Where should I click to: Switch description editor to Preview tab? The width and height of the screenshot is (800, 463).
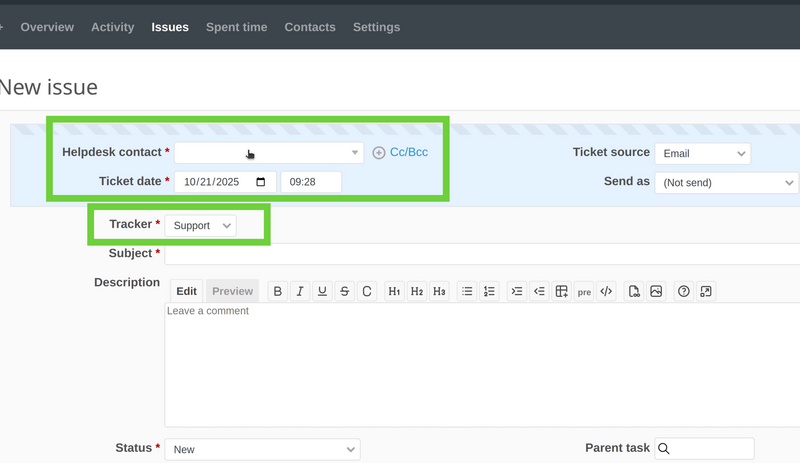233,291
